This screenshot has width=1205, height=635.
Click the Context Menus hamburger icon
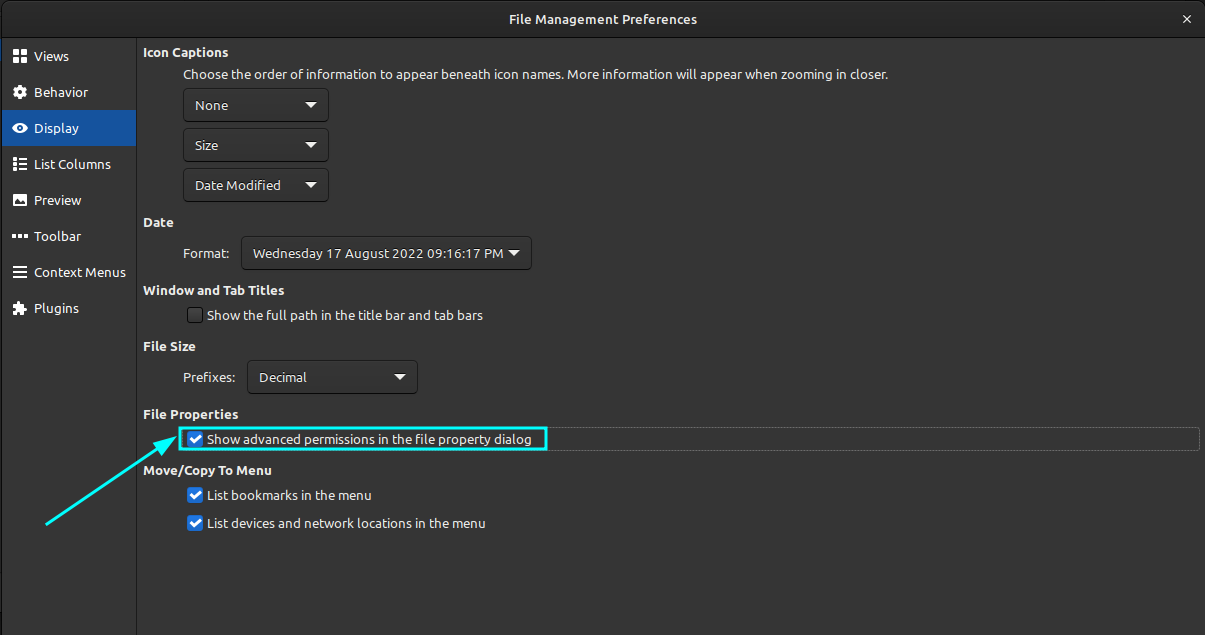[19, 272]
